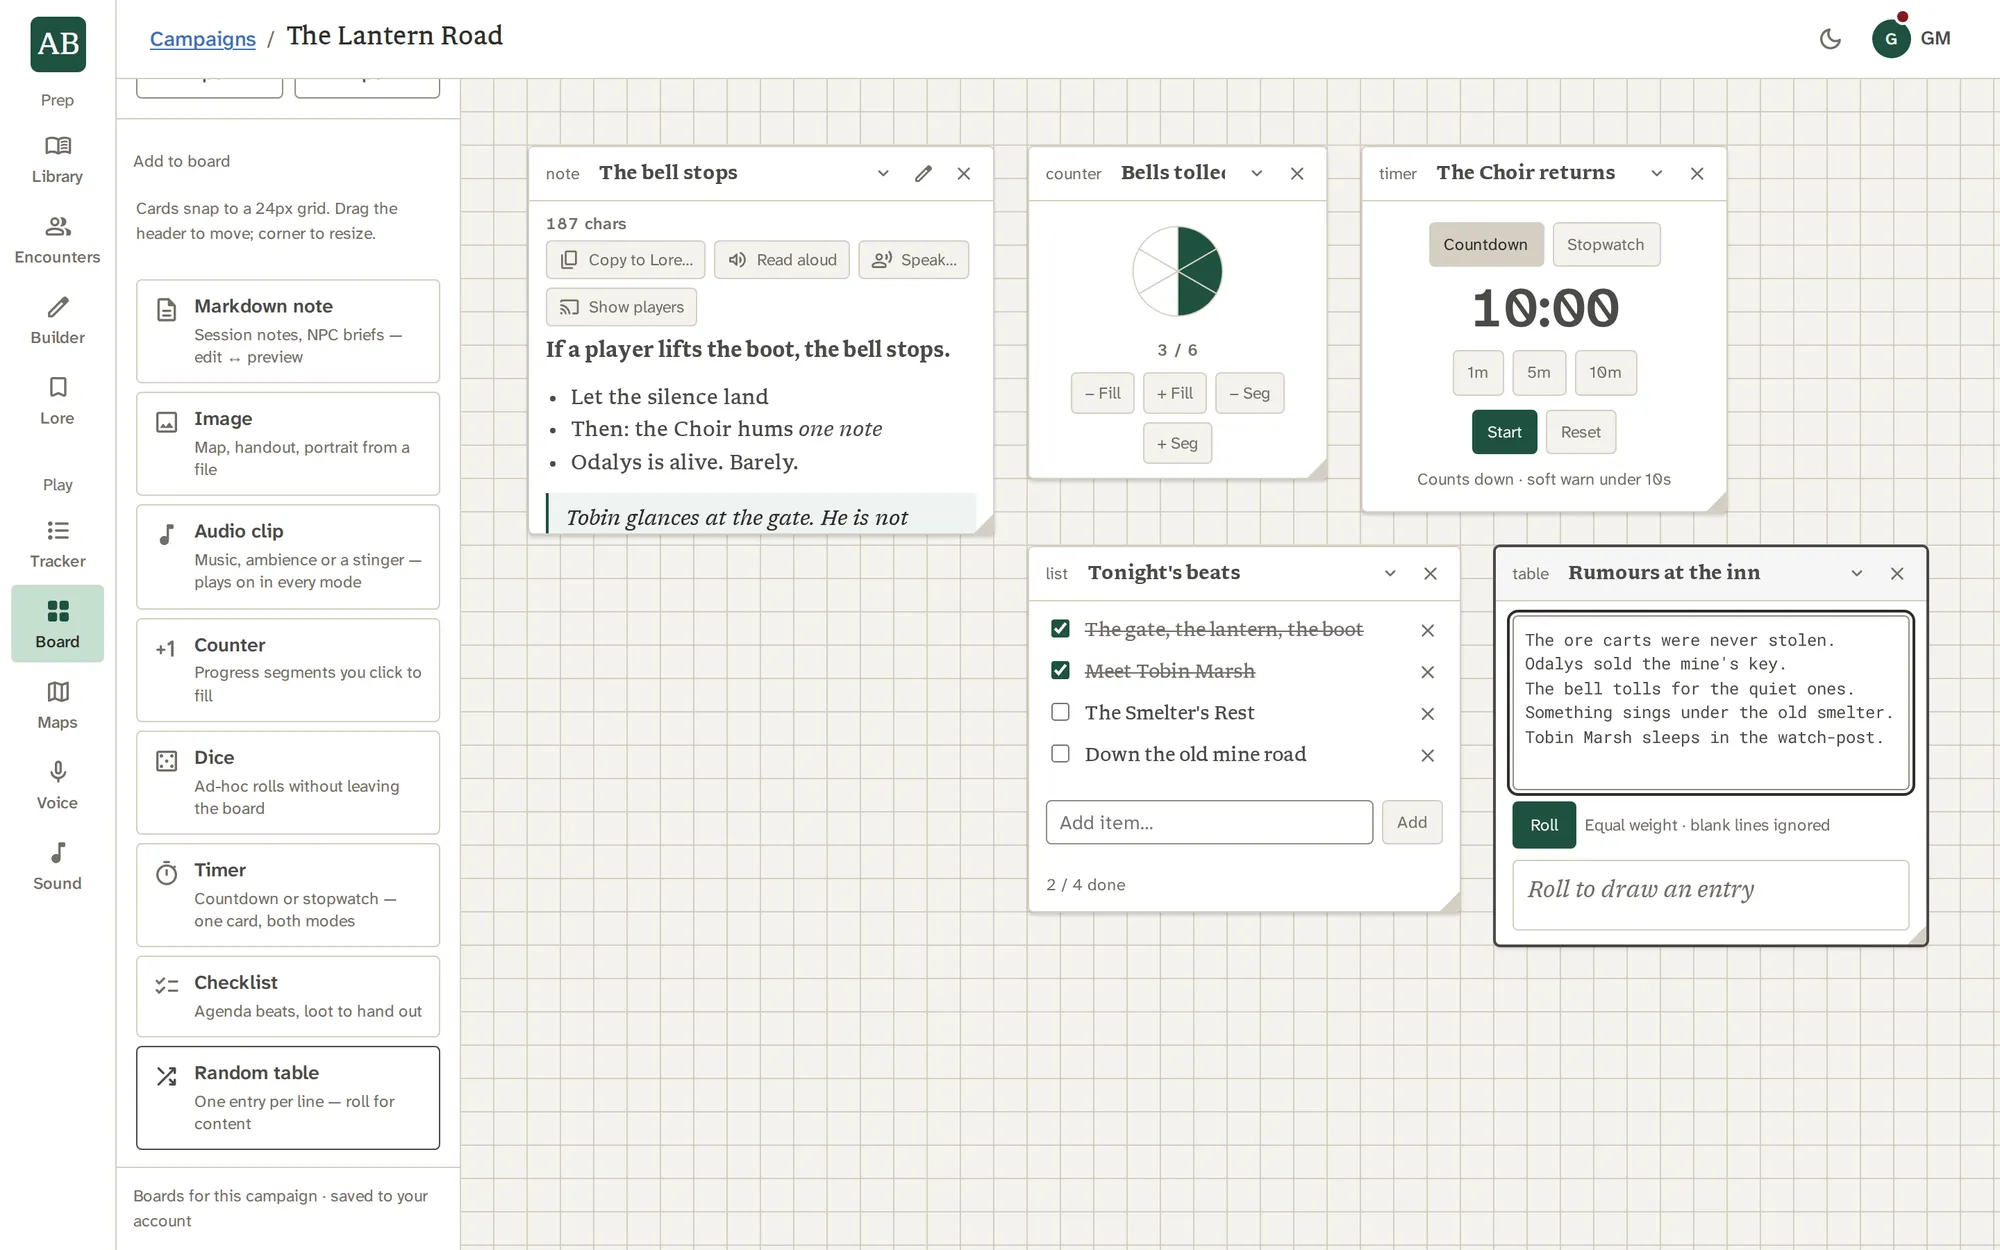Screen dimensions: 2000x1250
Task: Close the Bells tolled counter card
Action: pos(1297,173)
